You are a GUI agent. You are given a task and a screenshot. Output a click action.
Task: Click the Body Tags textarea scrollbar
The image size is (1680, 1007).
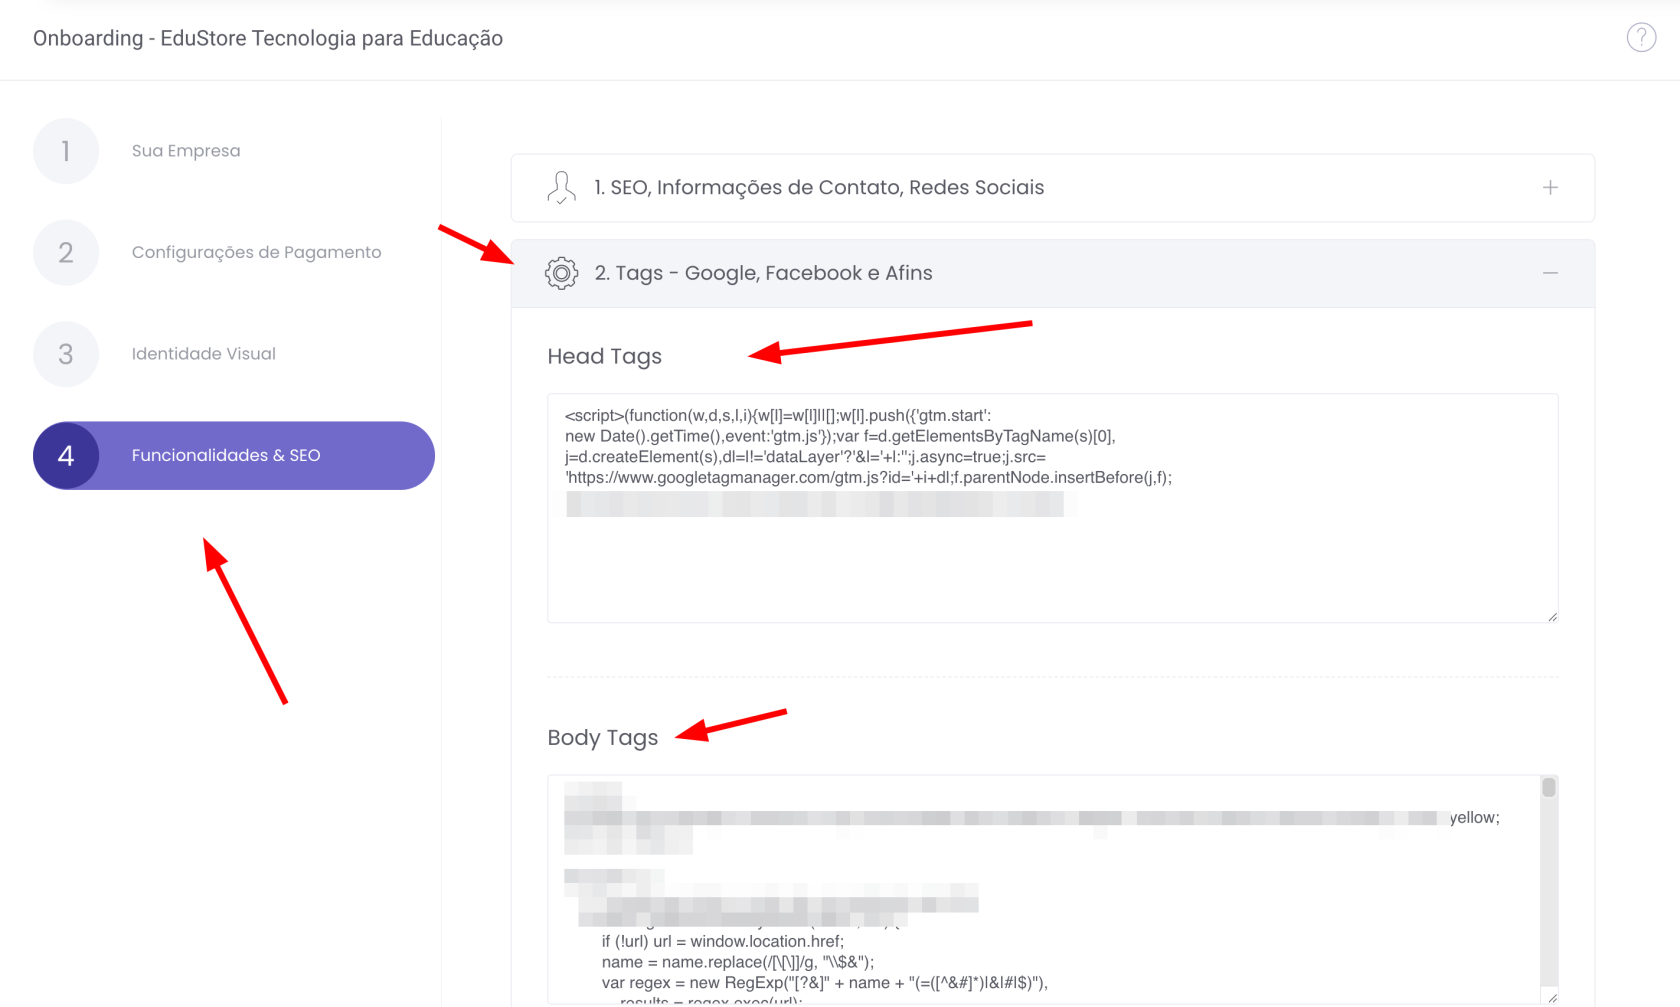[1549, 880]
